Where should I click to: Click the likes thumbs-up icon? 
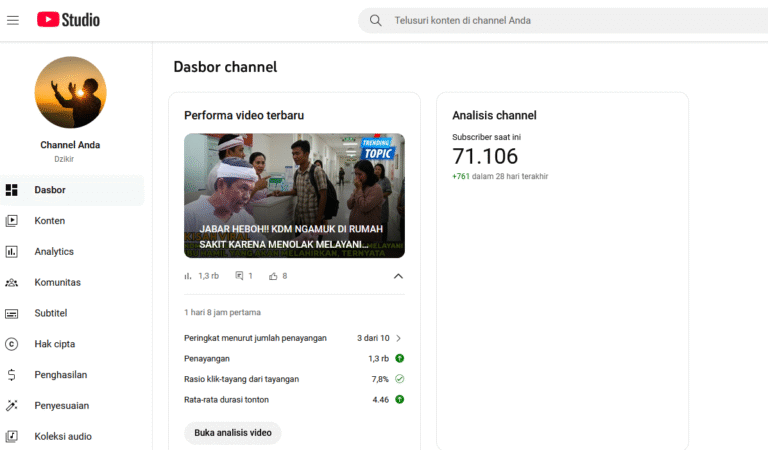pos(273,276)
